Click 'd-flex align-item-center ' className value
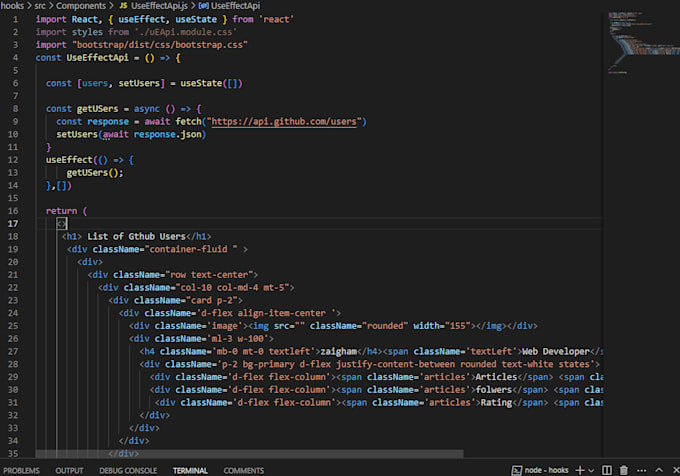680x476 pixels. (268, 313)
